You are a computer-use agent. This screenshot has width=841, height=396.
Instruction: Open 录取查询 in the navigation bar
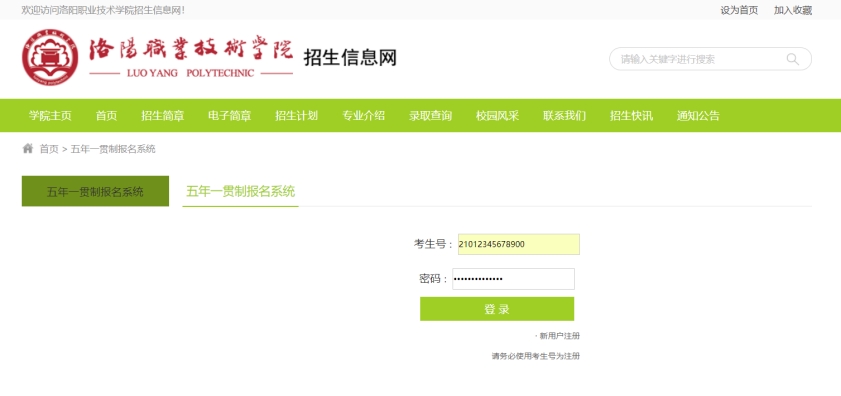click(x=431, y=115)
